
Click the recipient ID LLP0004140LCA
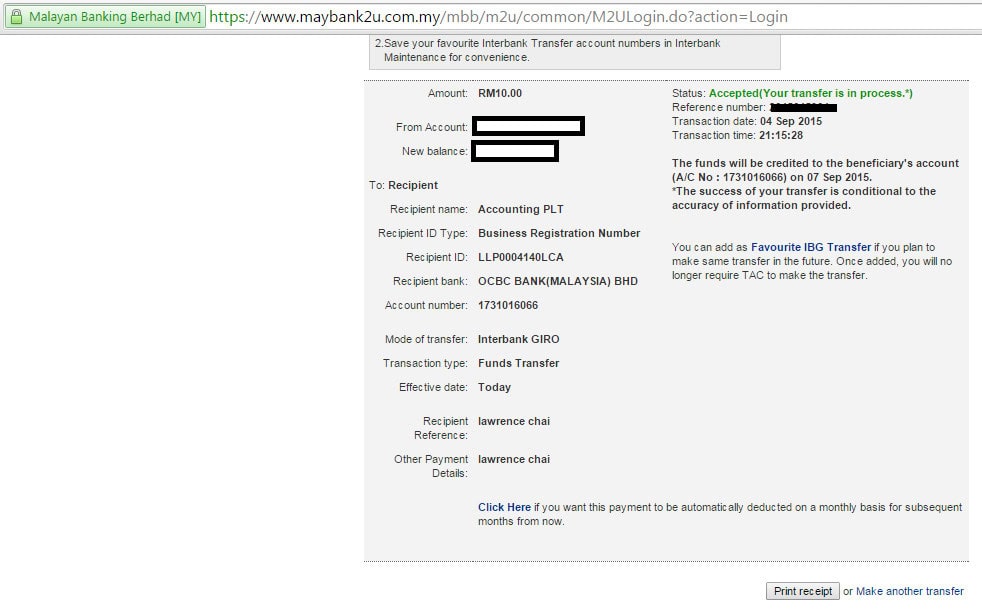pyautogui.click(x=520, y=257)
